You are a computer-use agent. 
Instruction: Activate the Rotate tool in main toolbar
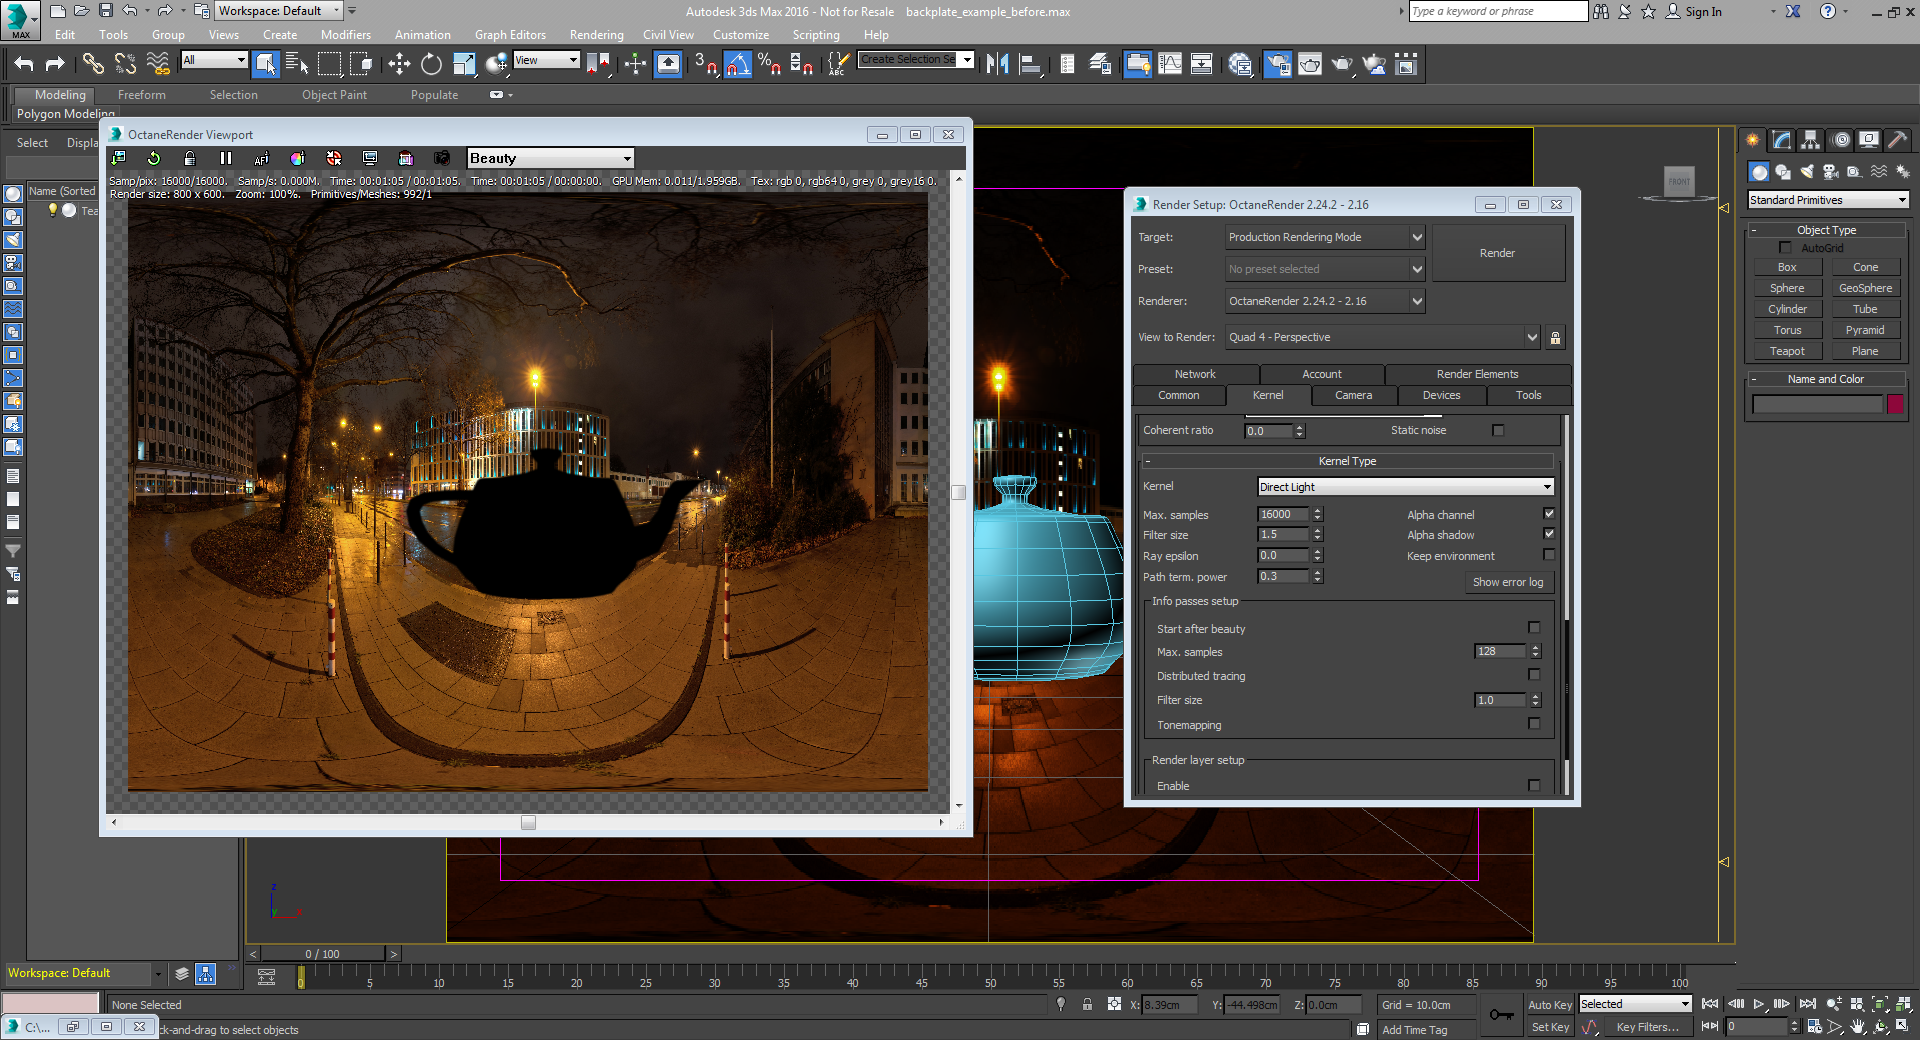click(x=431, y=65)
